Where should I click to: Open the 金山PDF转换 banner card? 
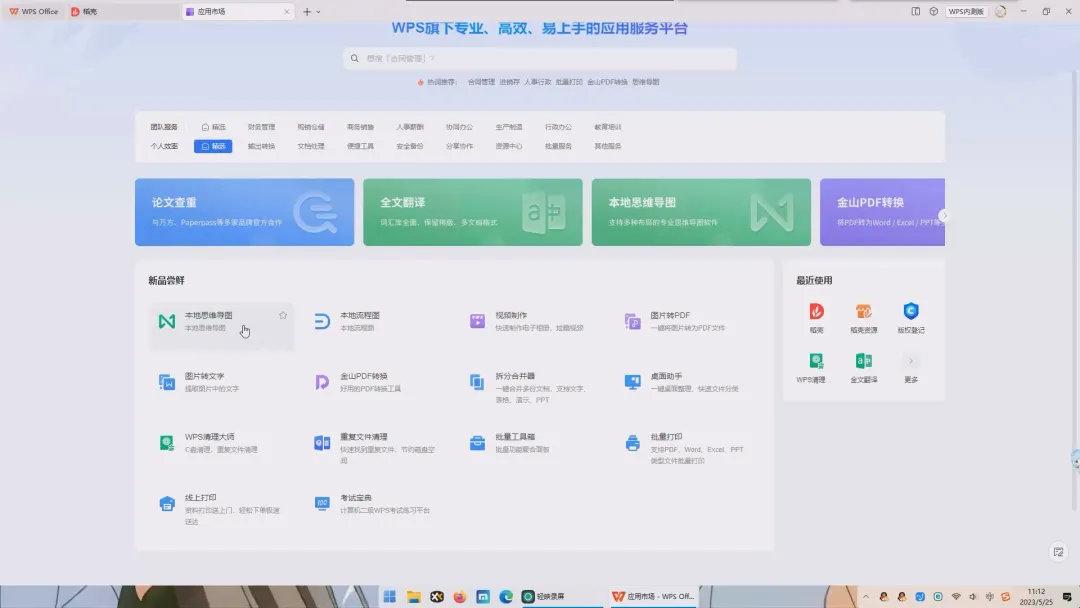tap(882, 212)
